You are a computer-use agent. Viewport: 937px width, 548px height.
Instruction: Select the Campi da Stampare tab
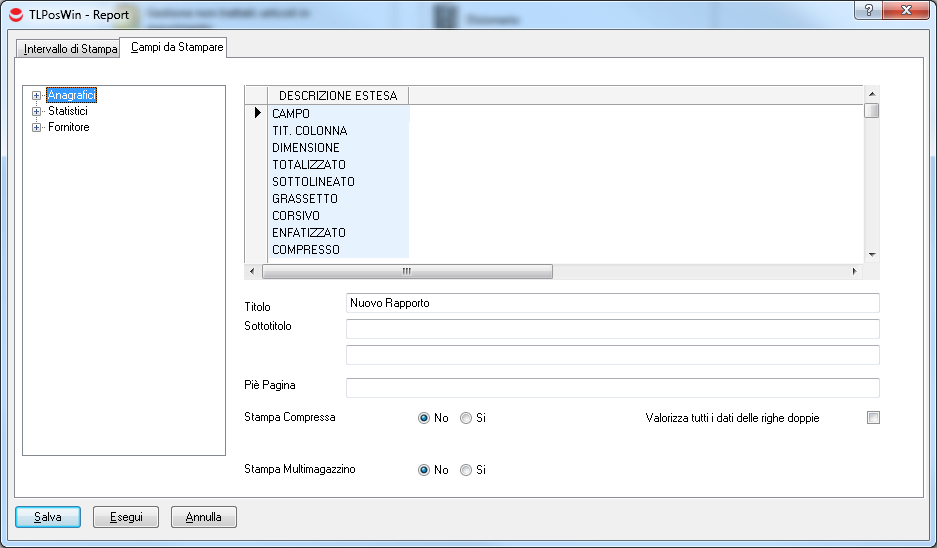(177, 47)
